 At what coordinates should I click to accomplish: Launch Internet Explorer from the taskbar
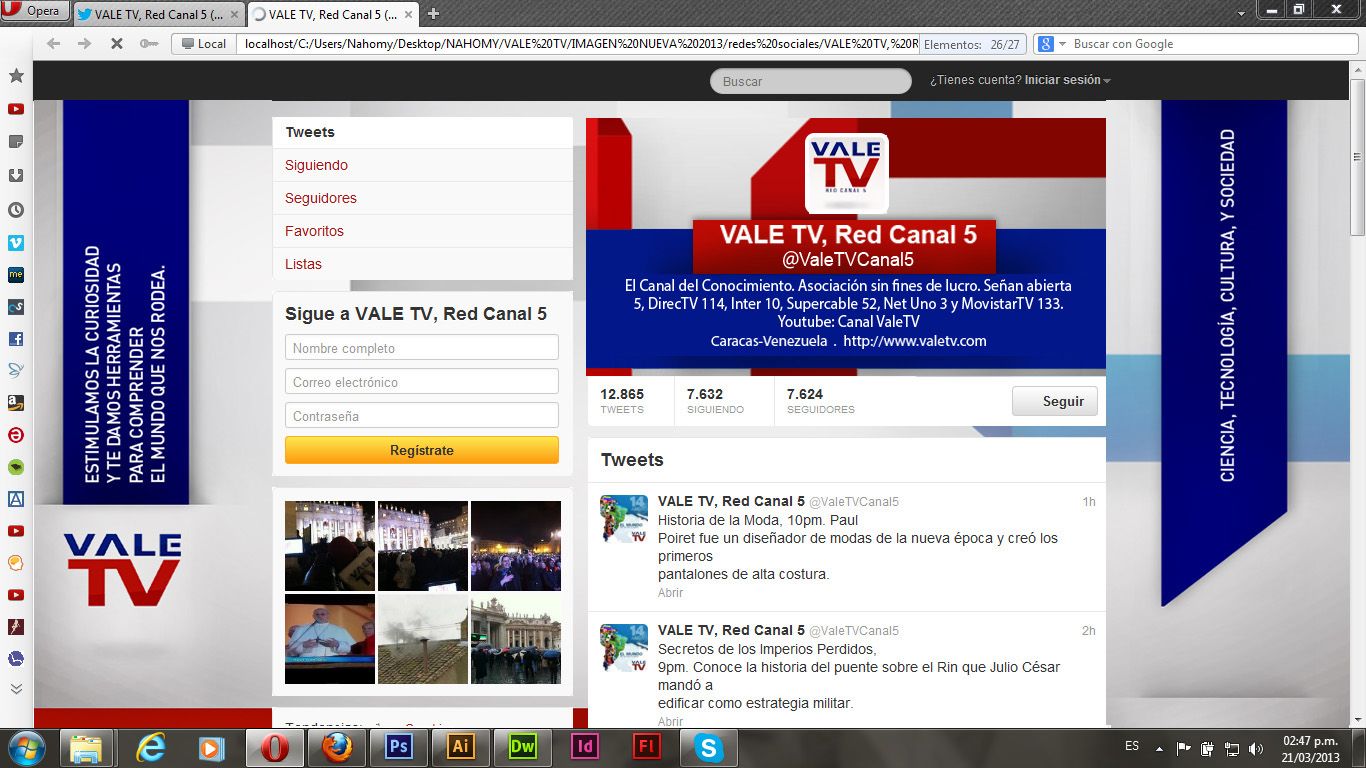[x=151, y=748]
